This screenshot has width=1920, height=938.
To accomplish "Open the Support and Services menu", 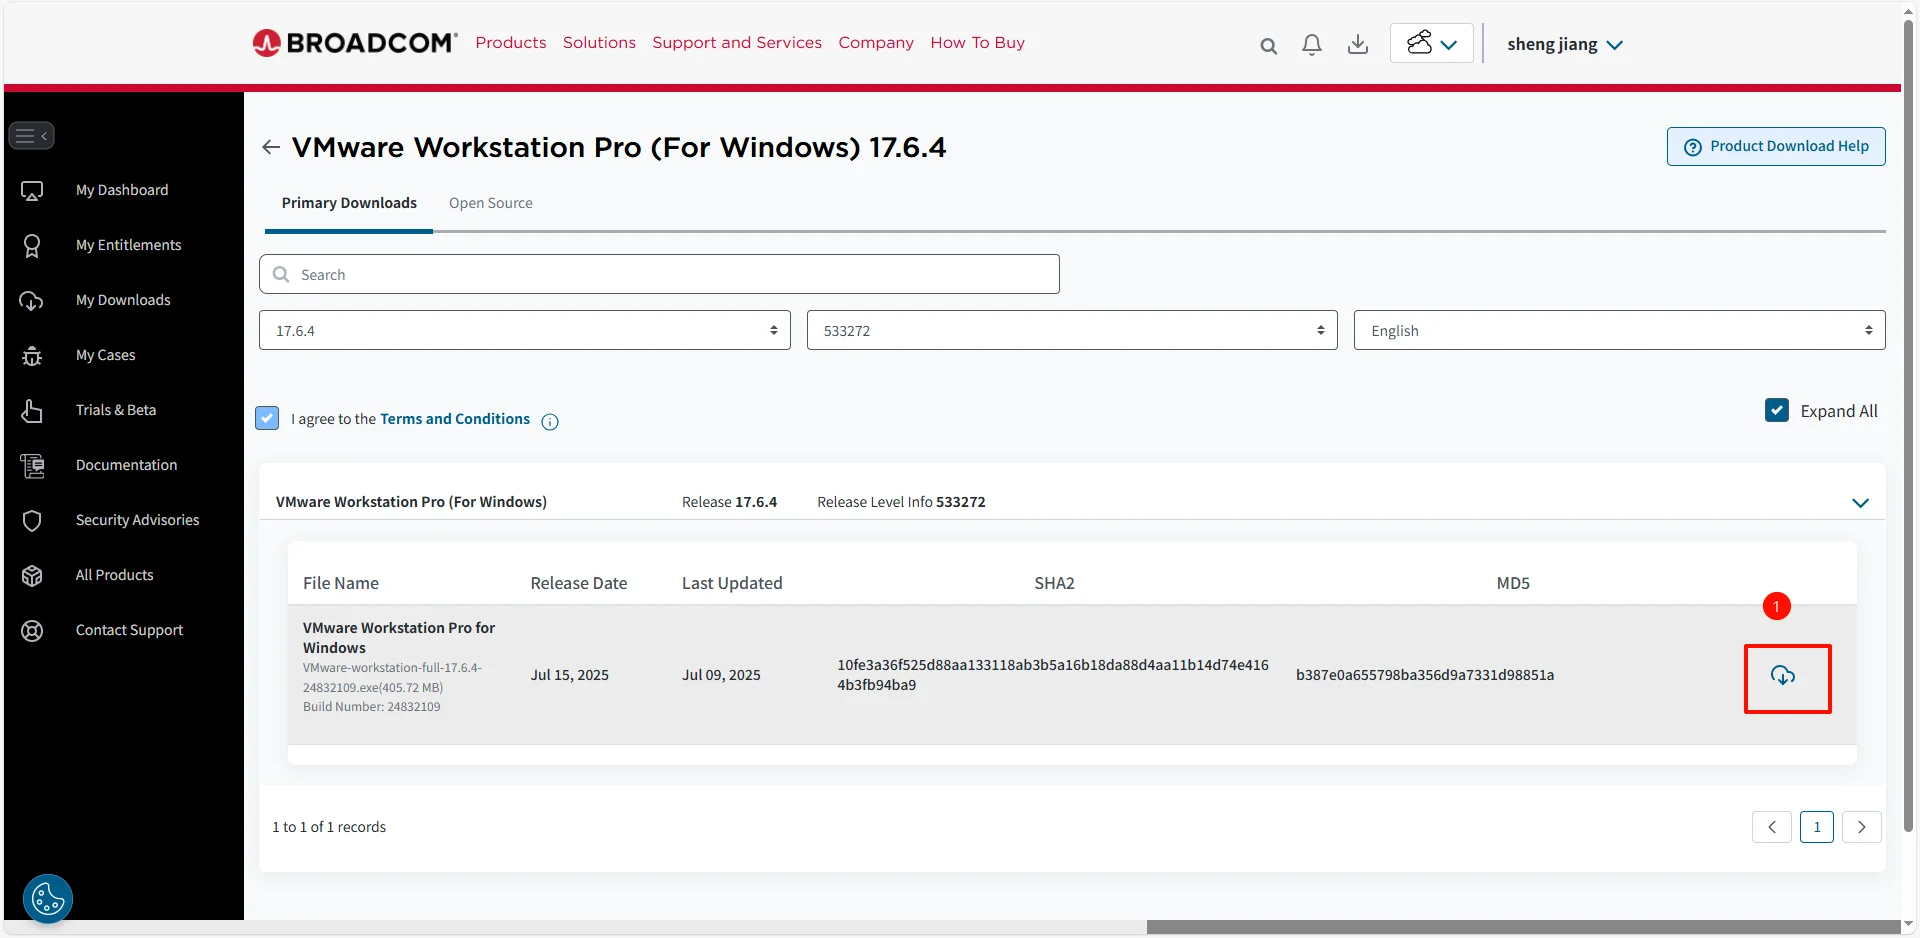I will coord(737,42).
